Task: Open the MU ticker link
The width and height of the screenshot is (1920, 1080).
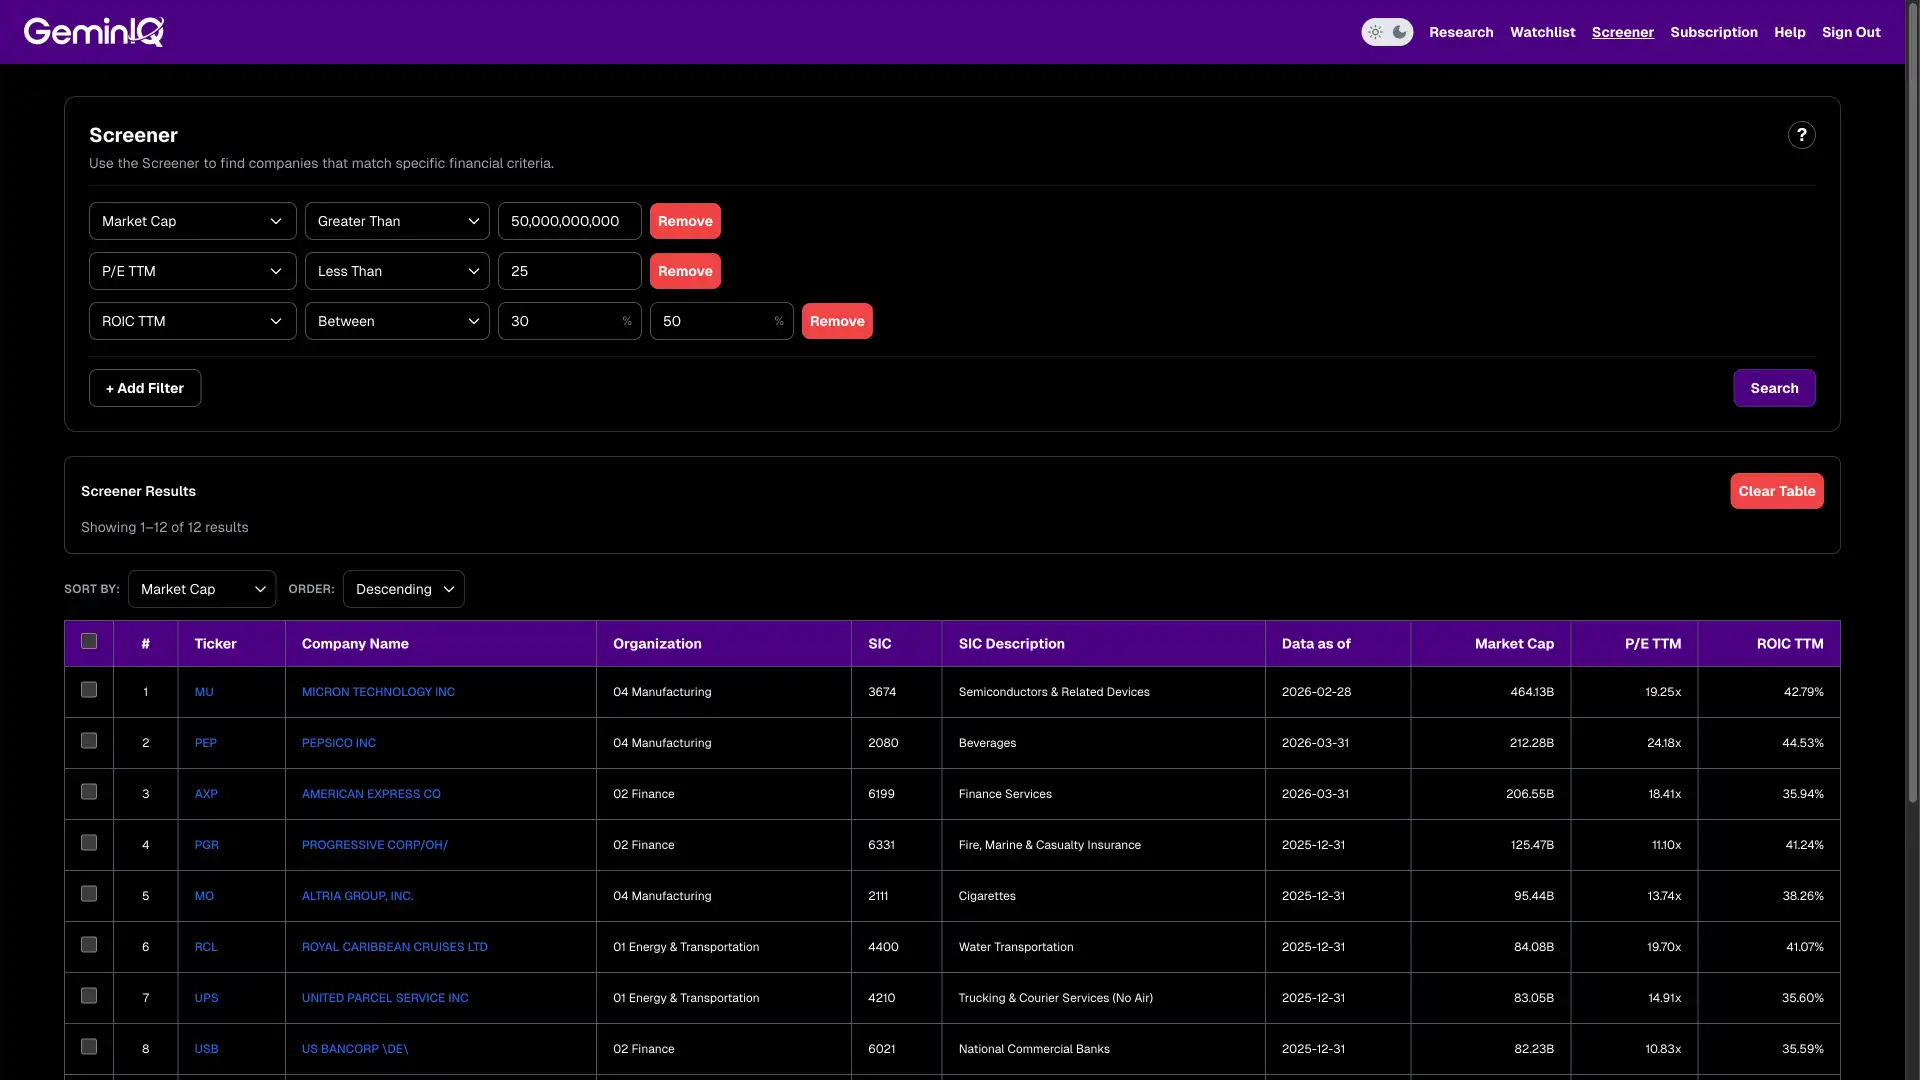Action: pyautogui.click(x=204, y=692)
